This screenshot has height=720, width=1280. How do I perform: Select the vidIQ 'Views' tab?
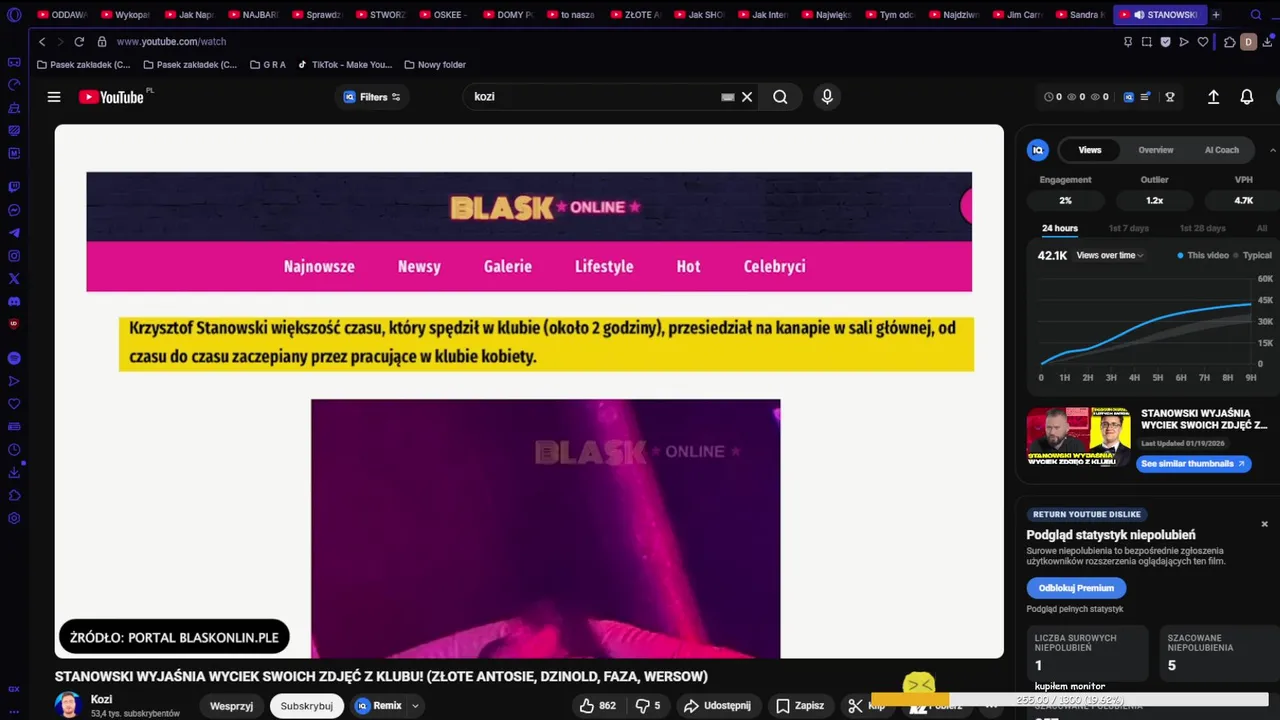pos(1090,150)
